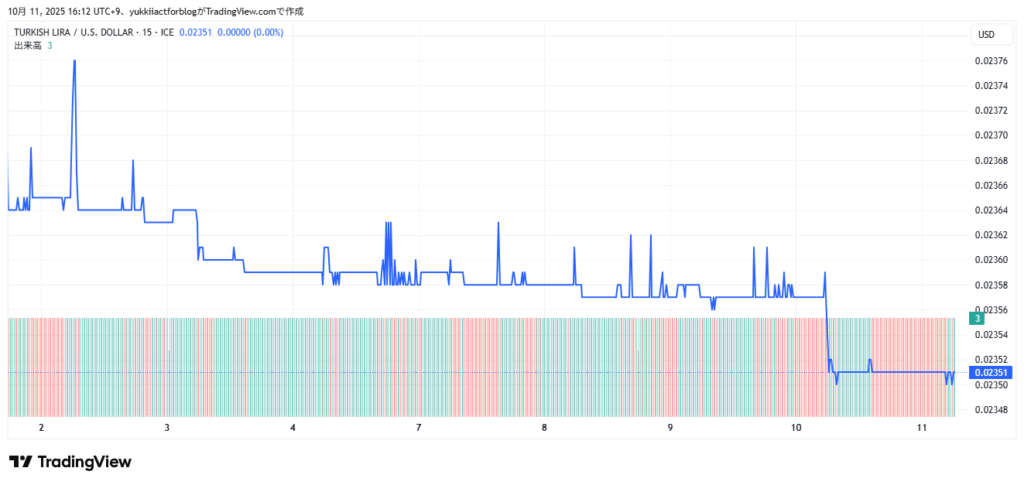This screenshot has height=485, width=1024.
Task: Click the blue 0.02351 current price label
Action: 990,372
